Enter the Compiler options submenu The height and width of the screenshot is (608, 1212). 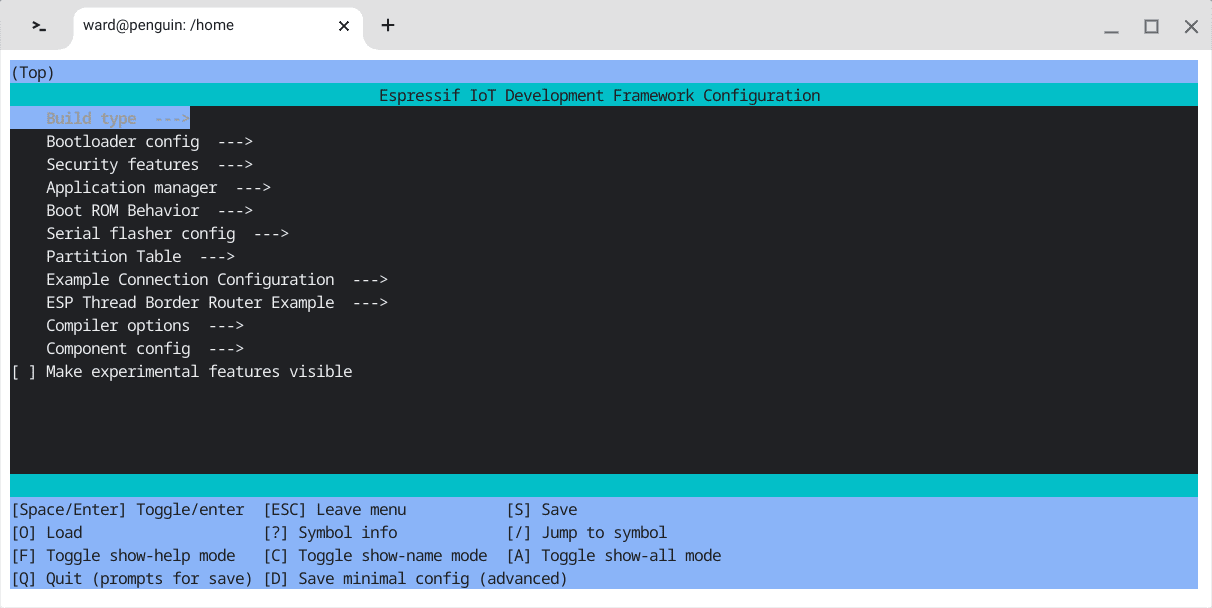pyautogui.click(x=145, y=326)
